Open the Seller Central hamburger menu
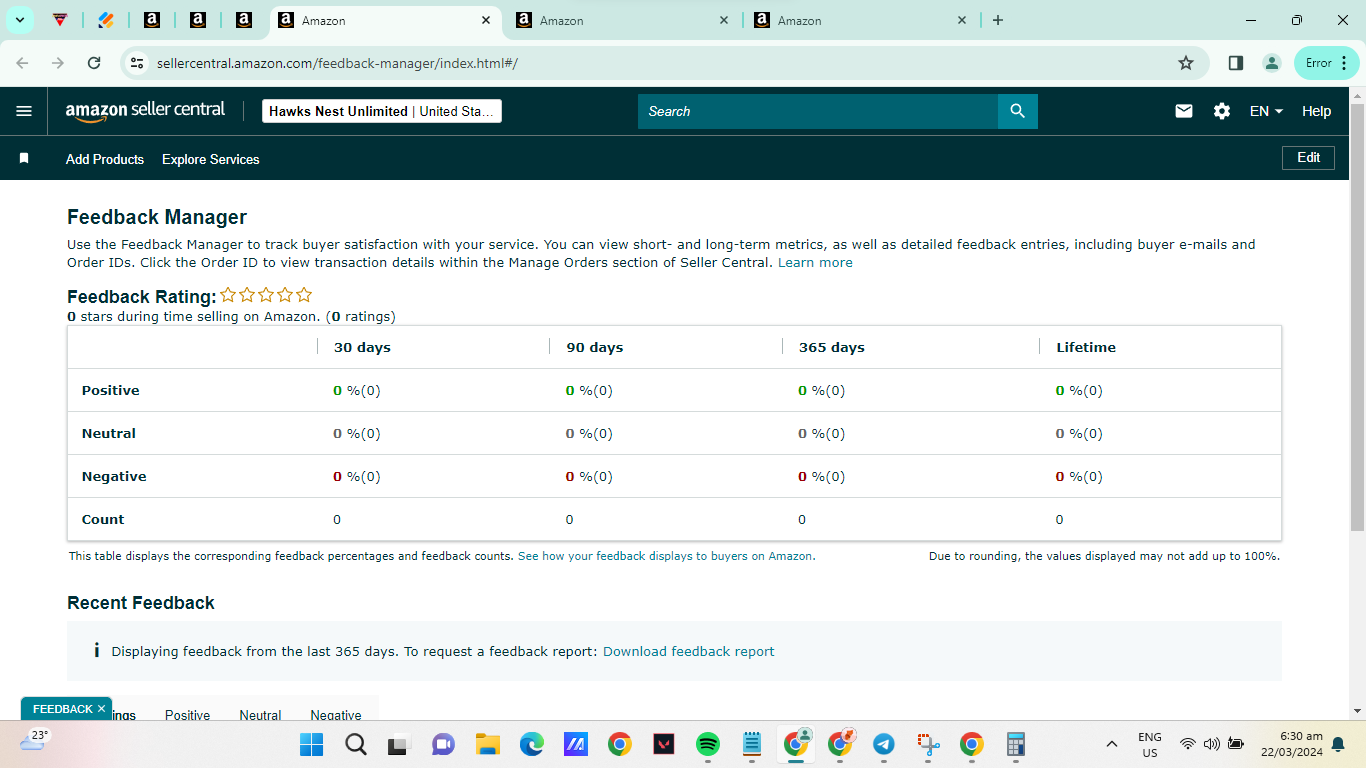The width and height of the screenshot is (1366, 768). point(24,111)
